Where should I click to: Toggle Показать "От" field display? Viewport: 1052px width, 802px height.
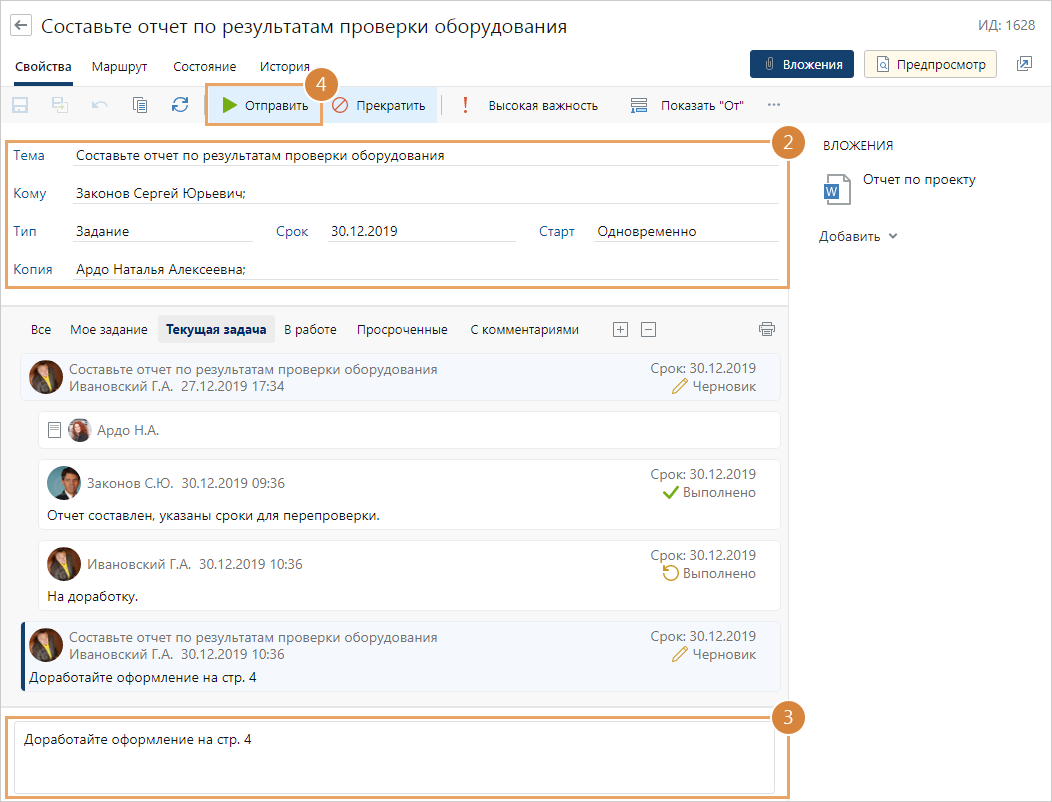pyautogui.click(x=694, y=105)
